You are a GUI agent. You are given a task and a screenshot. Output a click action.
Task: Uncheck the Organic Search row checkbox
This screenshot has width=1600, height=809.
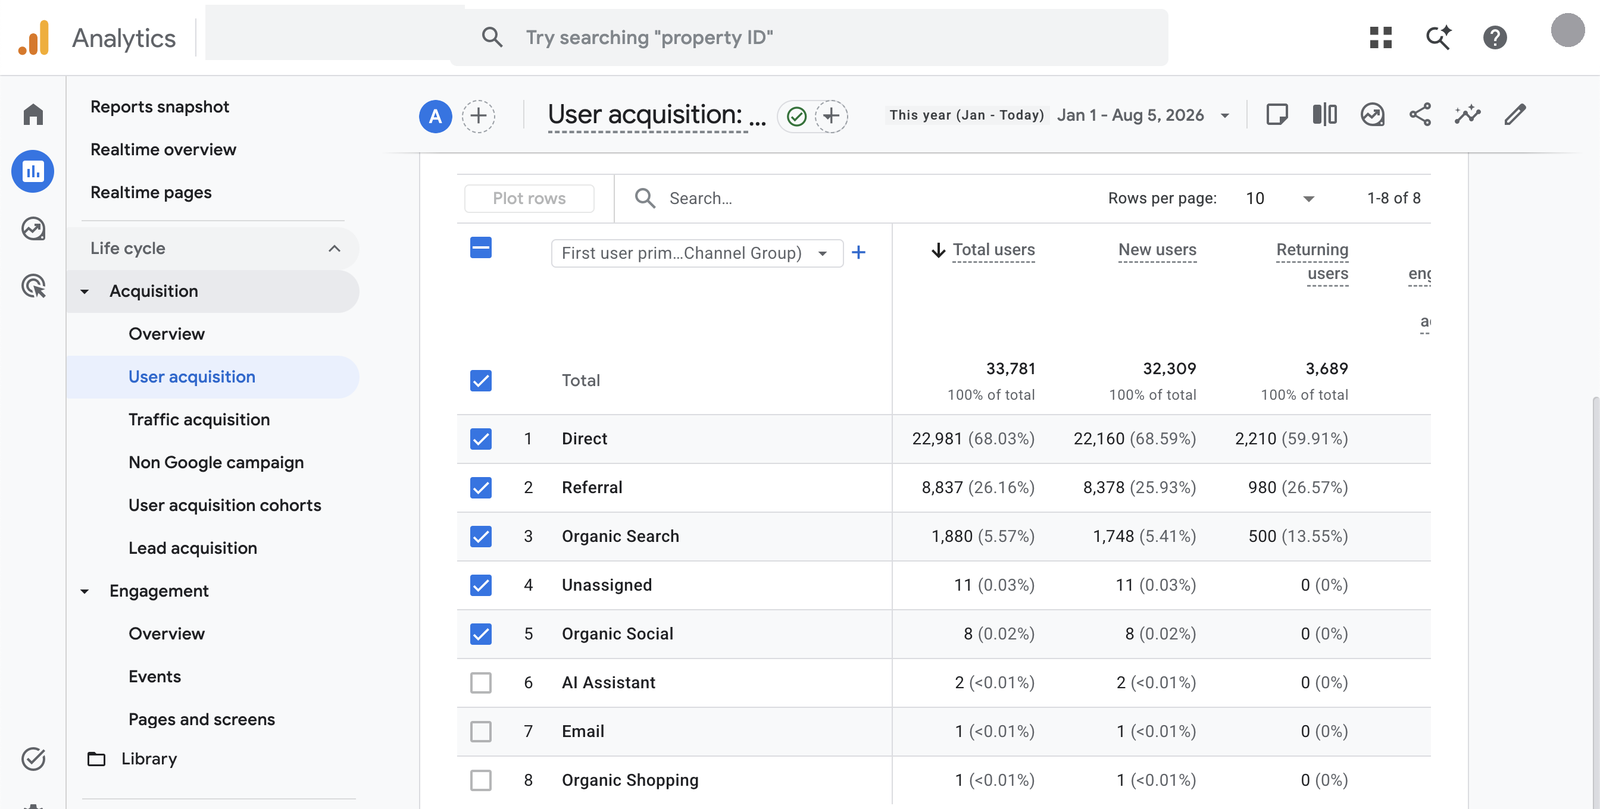pos(481,537)
